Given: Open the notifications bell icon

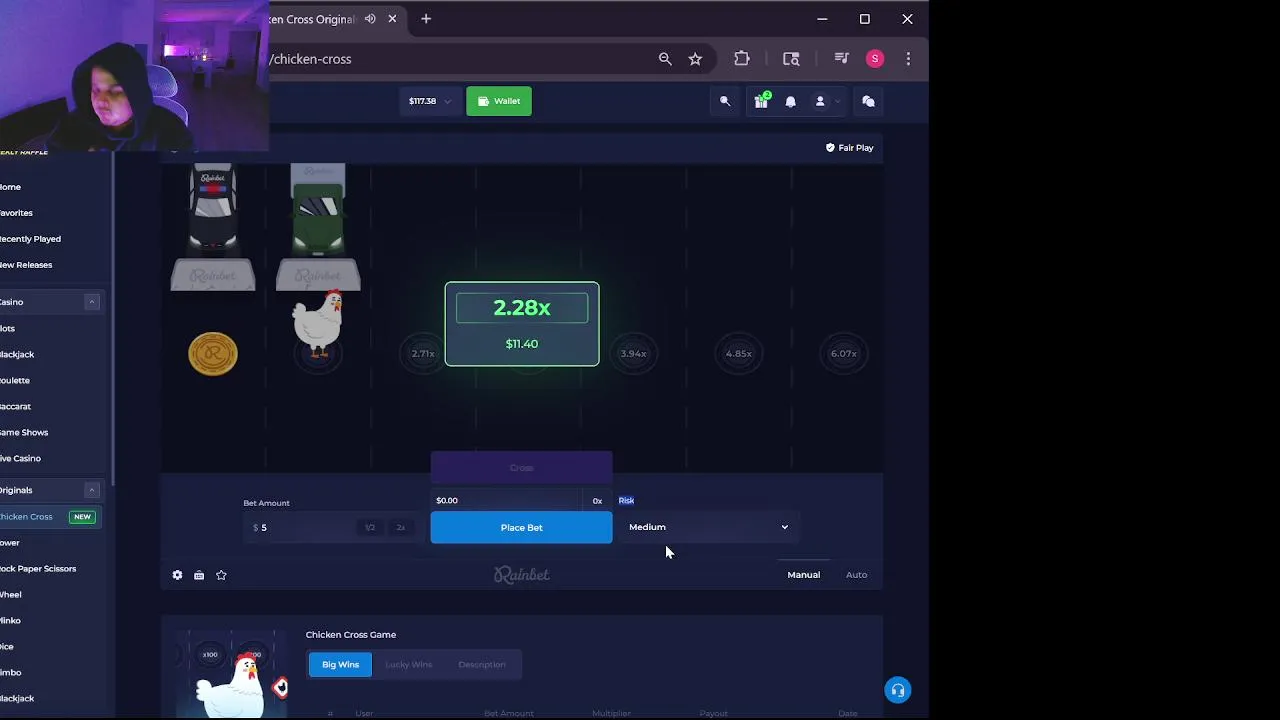Looking at the screenshot, I should (791, 101).
